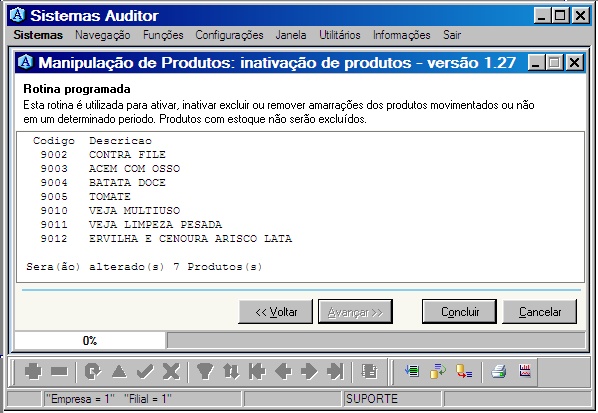Viewport: 598px width, 413px height.
Task: Select product row 9010 VEJA MULTIUSO
Action: (x=110, y=211)
